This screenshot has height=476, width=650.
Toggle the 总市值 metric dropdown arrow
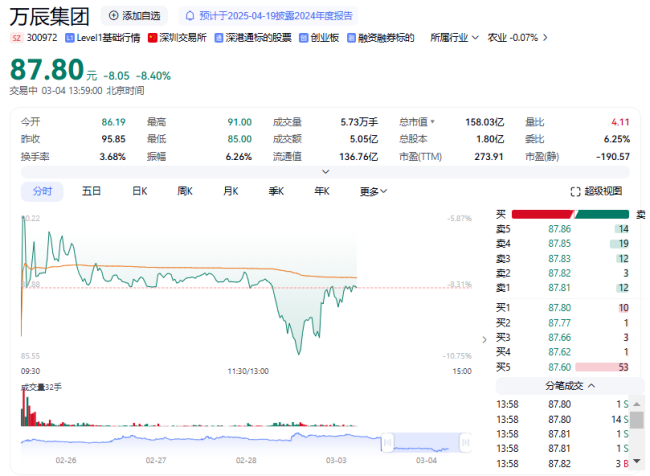433,122
